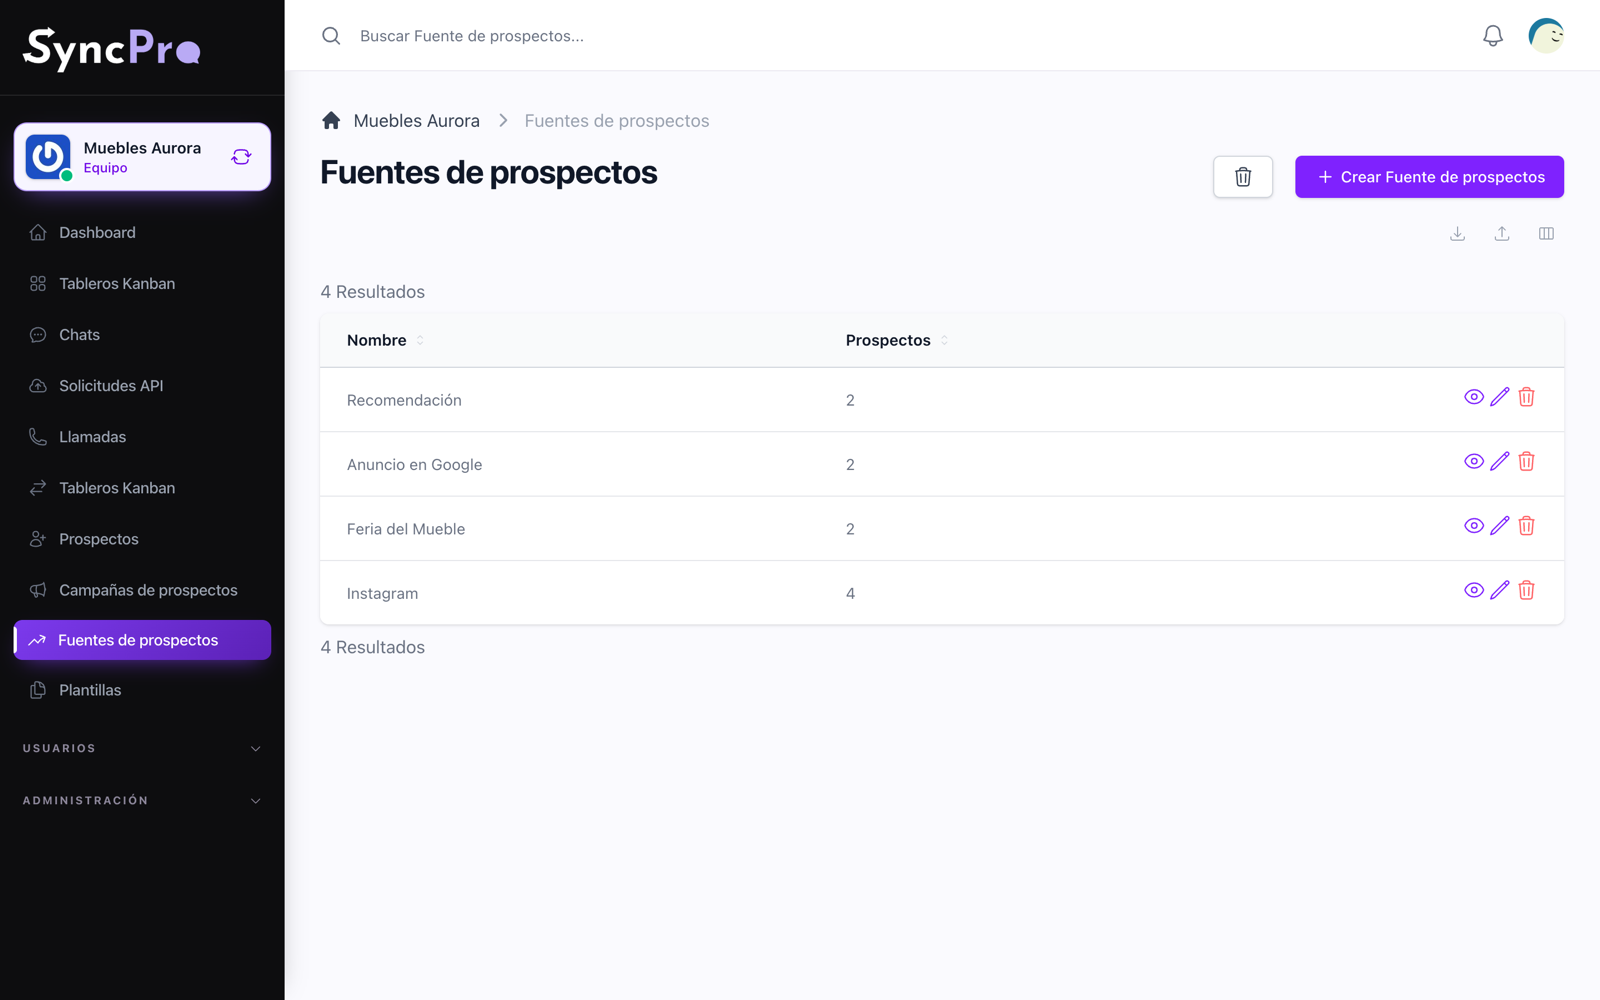Click the download icon above table
The width and height of the screenshot is (1600, 1000).
tap(1458, 234)
